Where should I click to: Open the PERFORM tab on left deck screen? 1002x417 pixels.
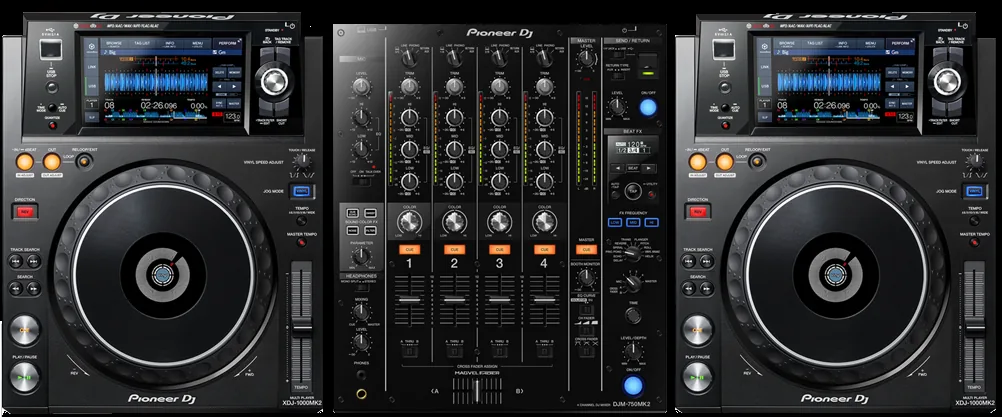point(227,43)
